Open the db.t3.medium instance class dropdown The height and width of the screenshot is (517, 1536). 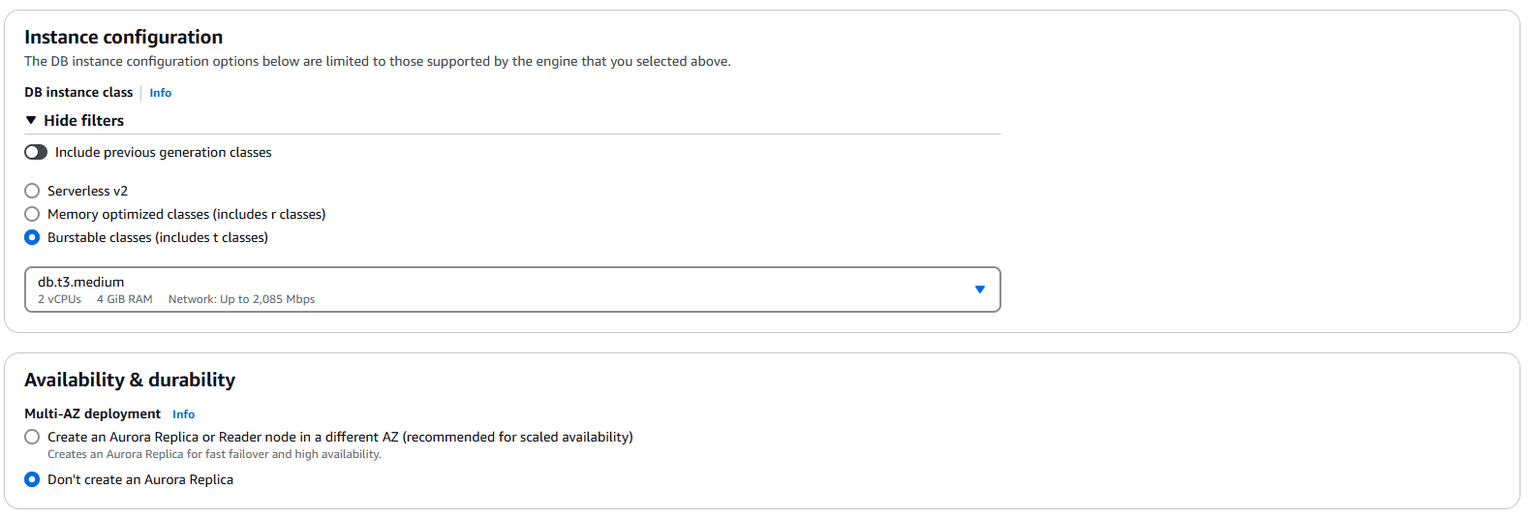pyautogui.click(x=500, y=289)
